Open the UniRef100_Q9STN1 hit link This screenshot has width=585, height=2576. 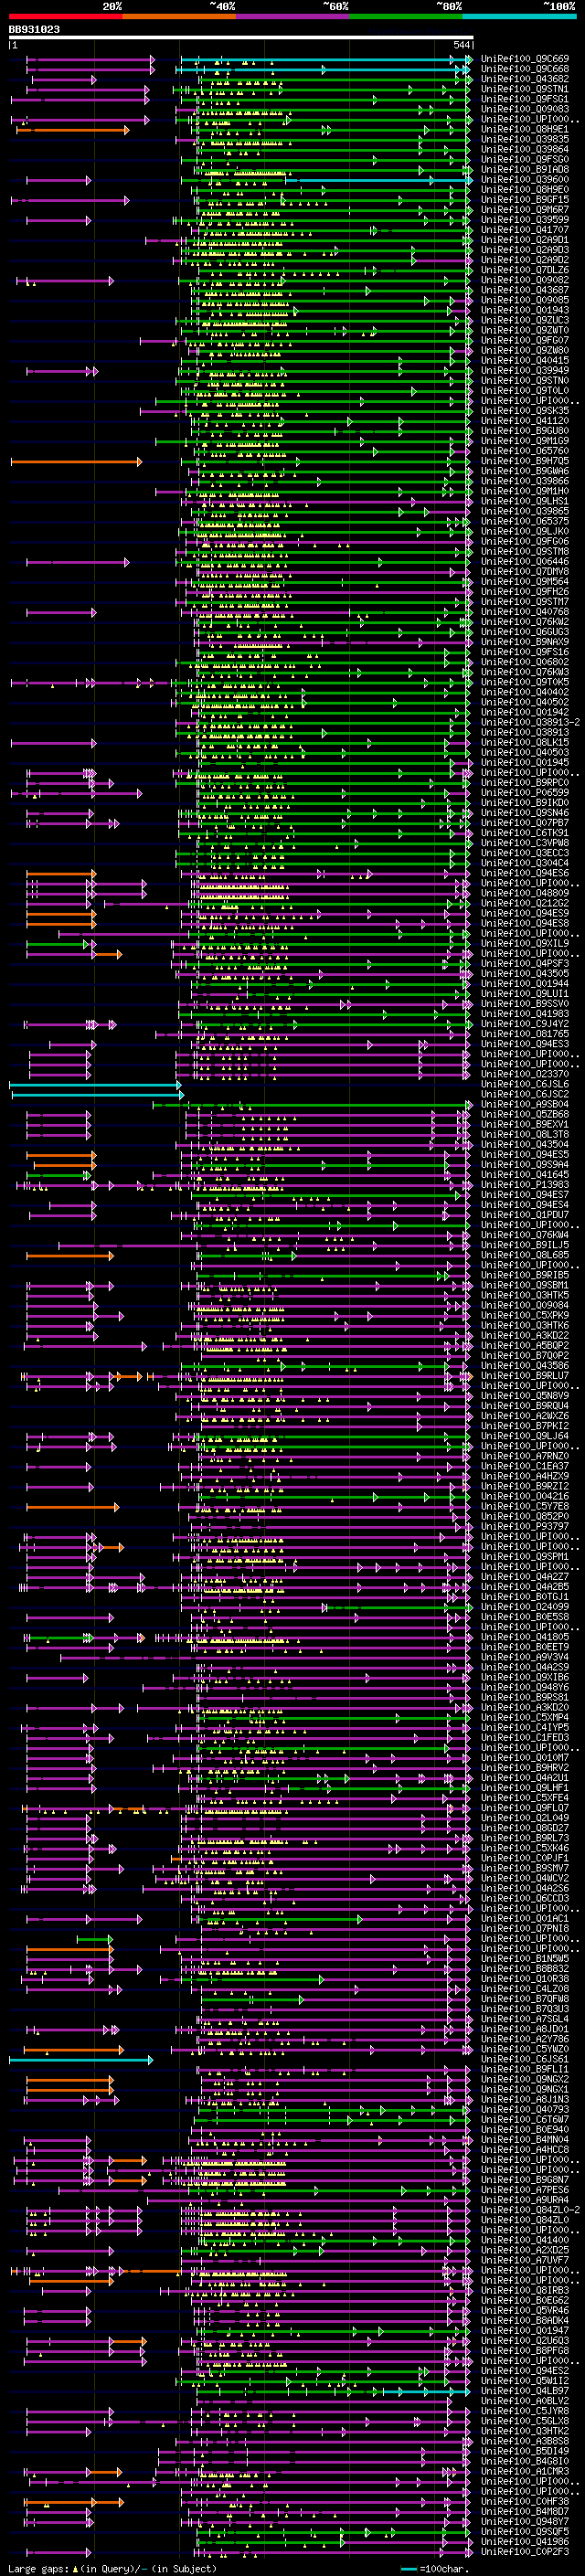(x=524, y=89)
